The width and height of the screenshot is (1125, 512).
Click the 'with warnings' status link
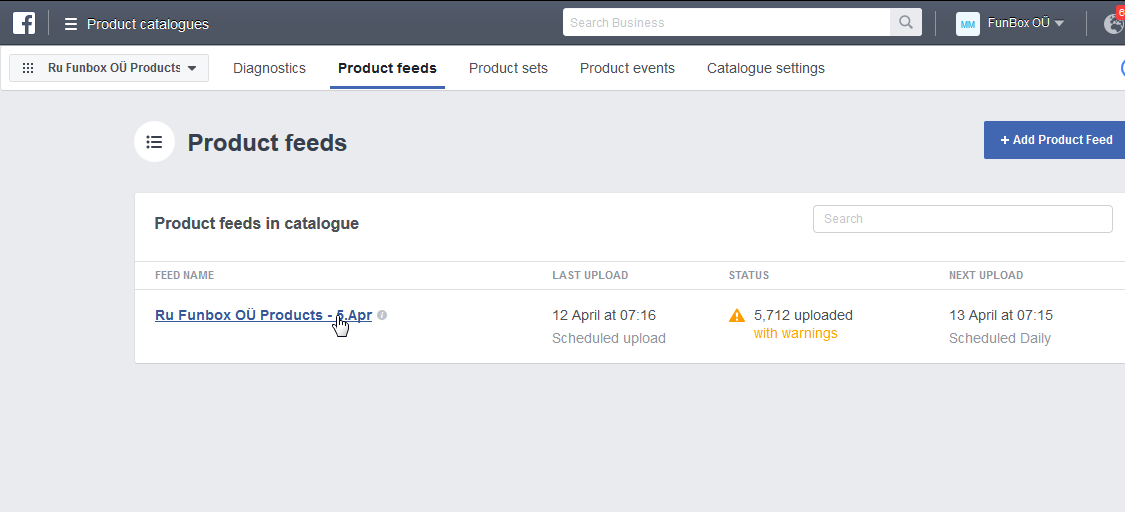[795, 333]
